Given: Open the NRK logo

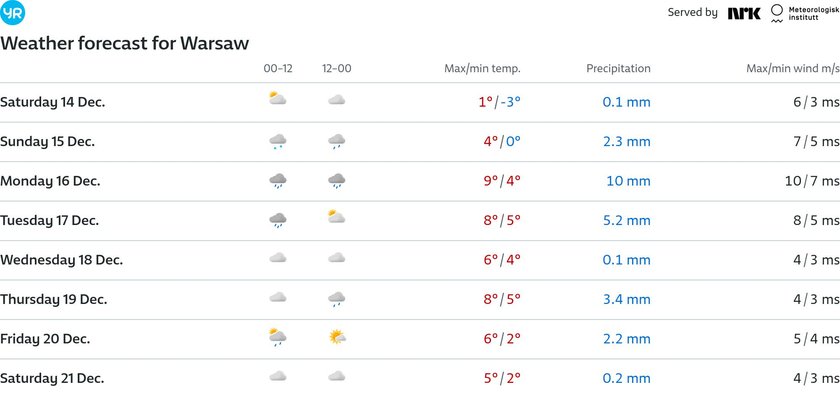Looking at the screenshot, I should [x=744, y=13].
